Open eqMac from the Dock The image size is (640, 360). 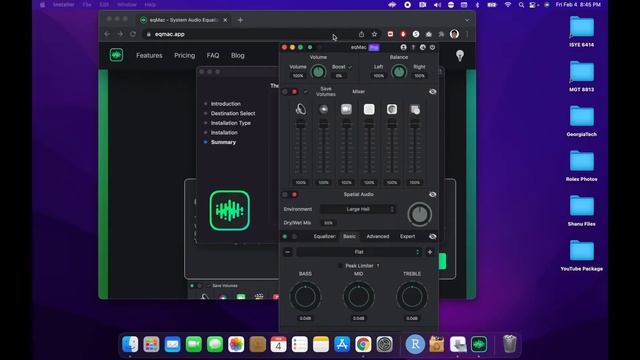[479, 344]
